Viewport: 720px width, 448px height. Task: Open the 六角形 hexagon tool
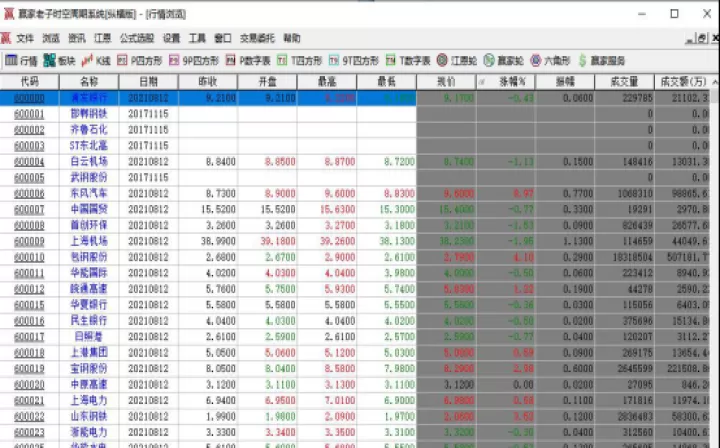point(550,61)
